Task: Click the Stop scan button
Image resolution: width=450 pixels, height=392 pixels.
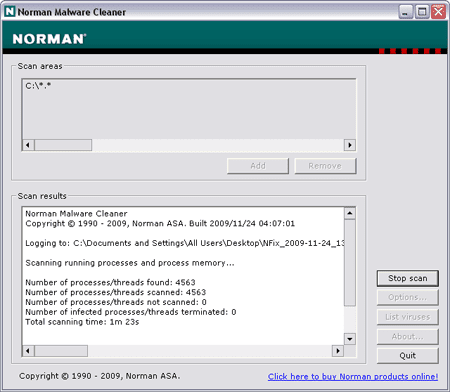Action: [407, 278]
